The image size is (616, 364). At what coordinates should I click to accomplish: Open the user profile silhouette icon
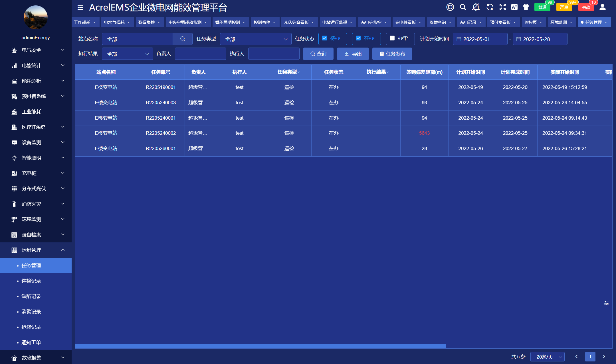603,7
